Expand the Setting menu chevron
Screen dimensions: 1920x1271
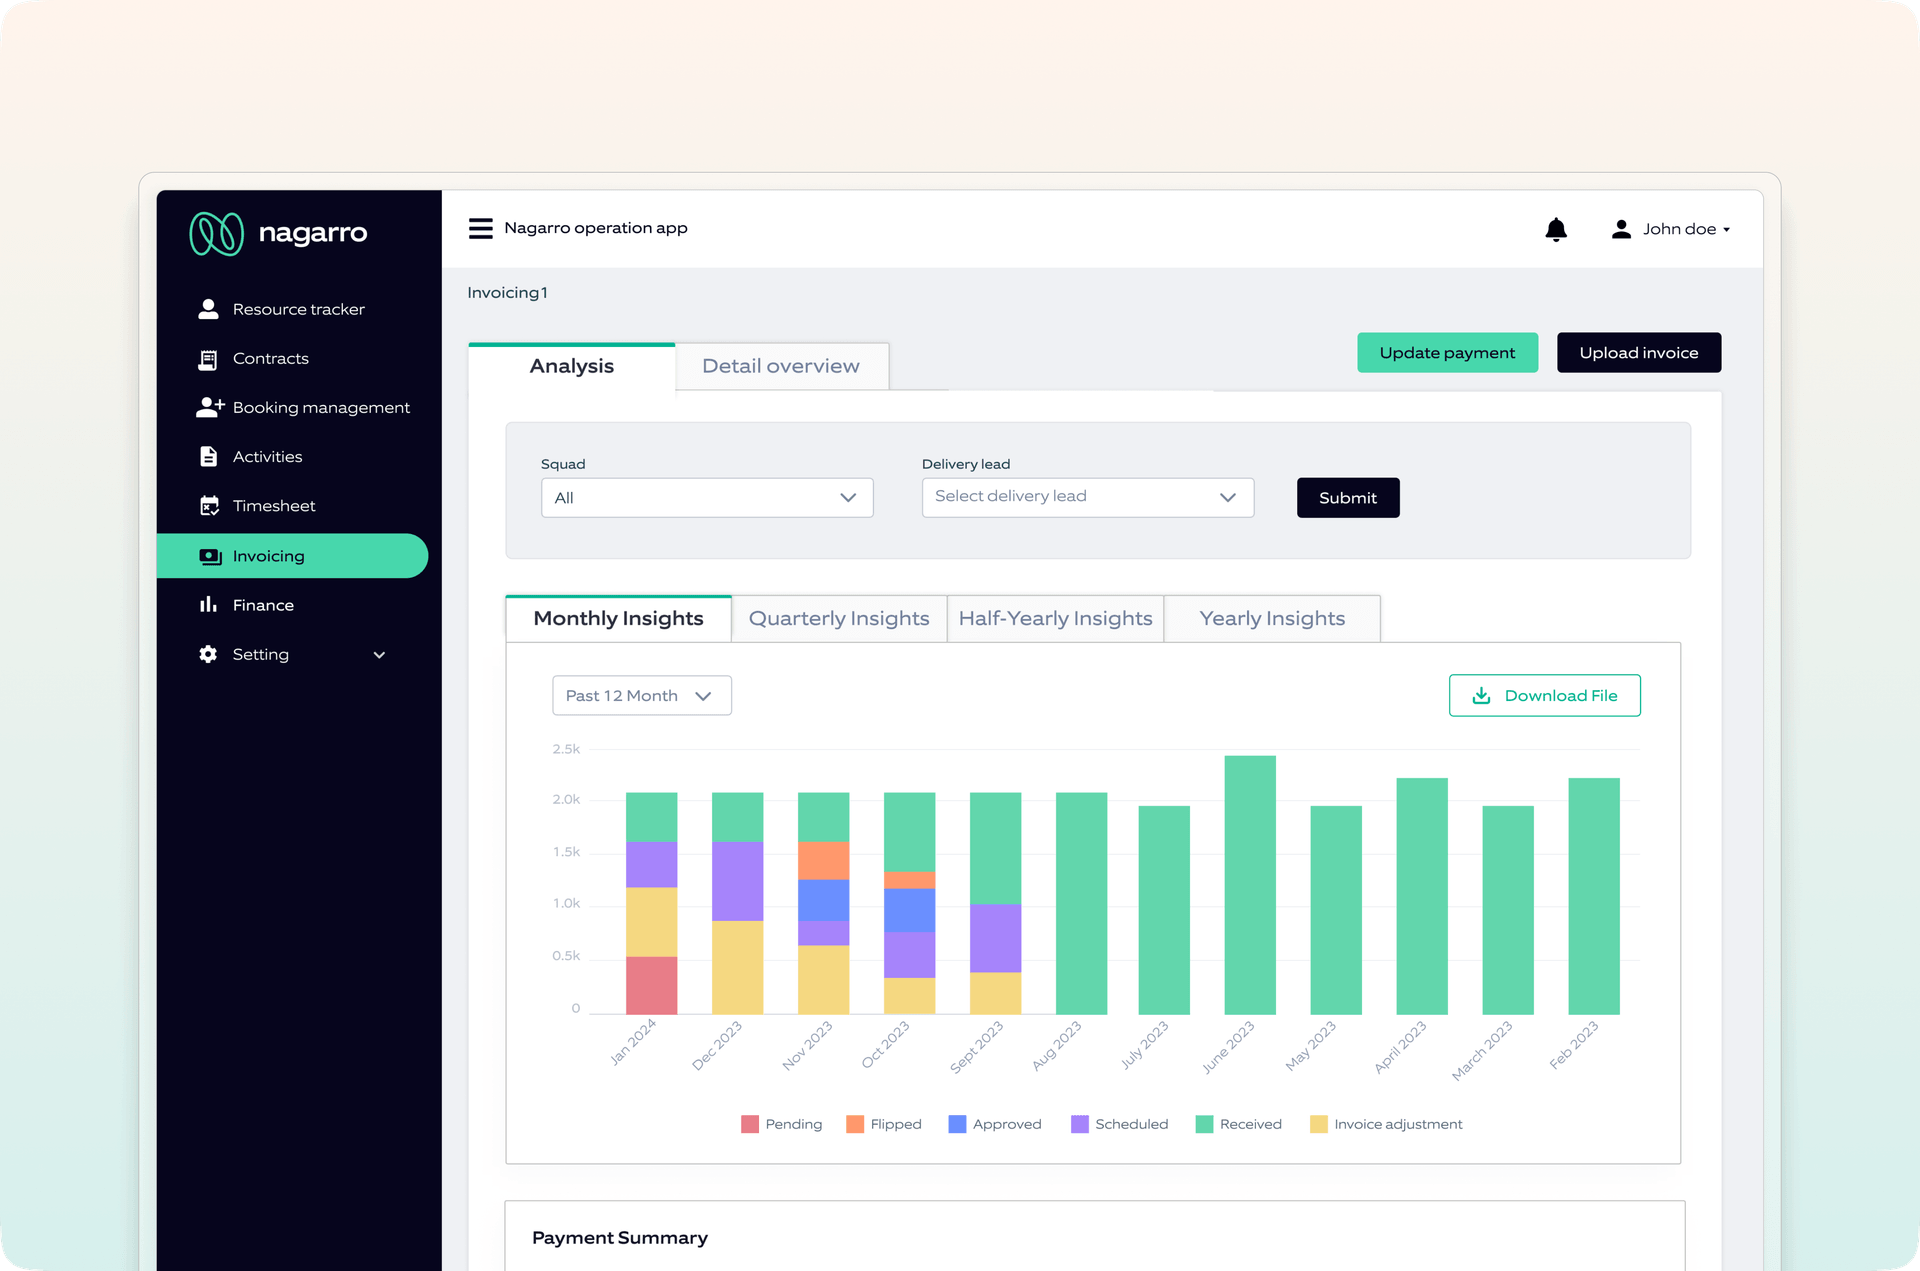tap(379, 654)
